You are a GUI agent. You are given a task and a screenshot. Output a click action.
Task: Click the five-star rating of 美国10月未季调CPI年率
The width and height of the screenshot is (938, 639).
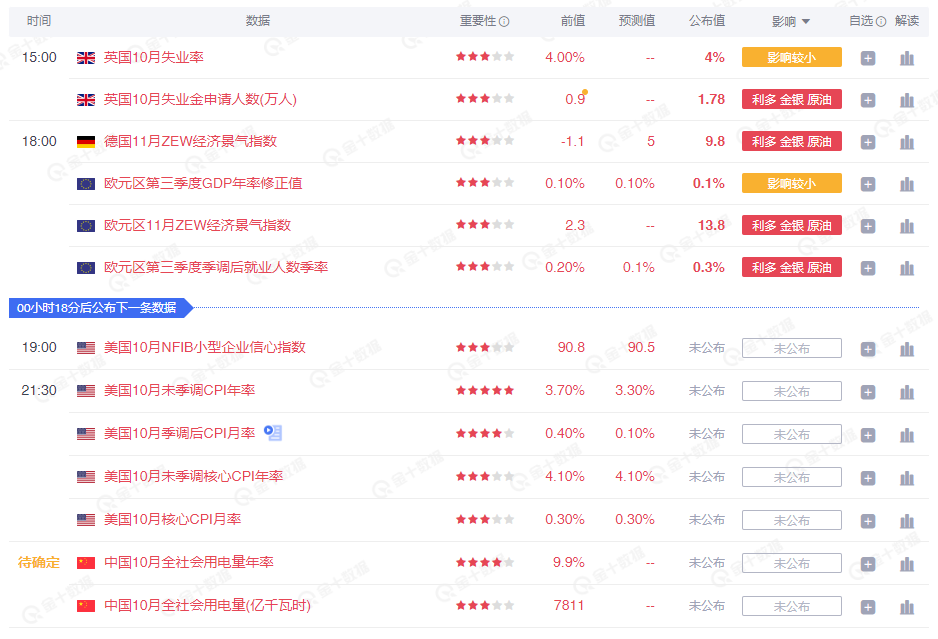point(485,391)
